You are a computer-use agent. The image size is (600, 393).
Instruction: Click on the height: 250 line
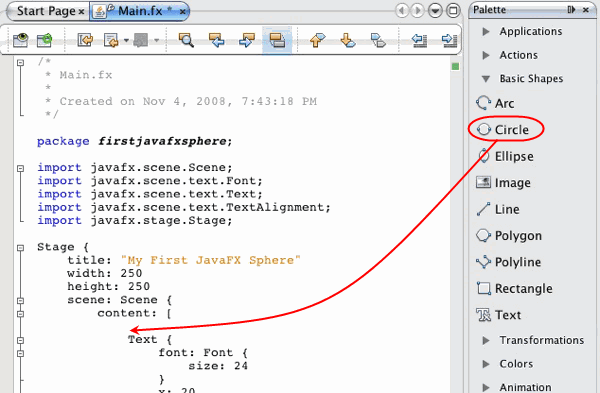pyautogui.click(x=108, y=286)
